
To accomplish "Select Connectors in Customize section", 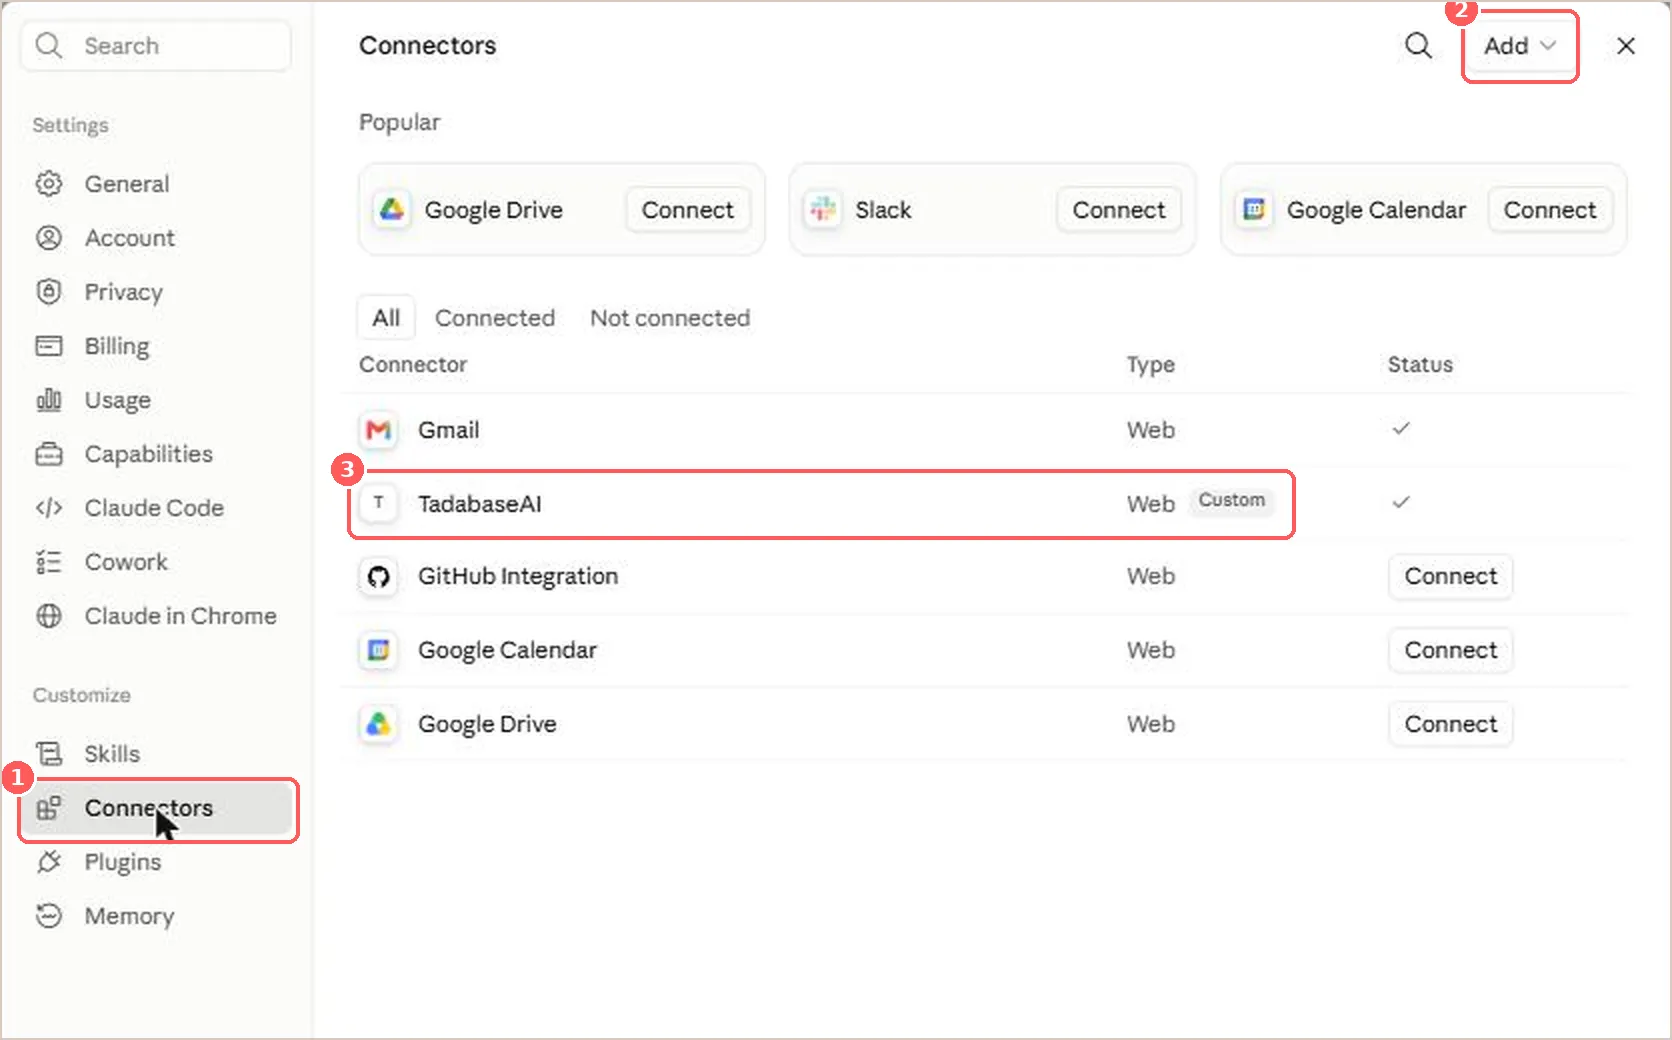I will point(158,808).
